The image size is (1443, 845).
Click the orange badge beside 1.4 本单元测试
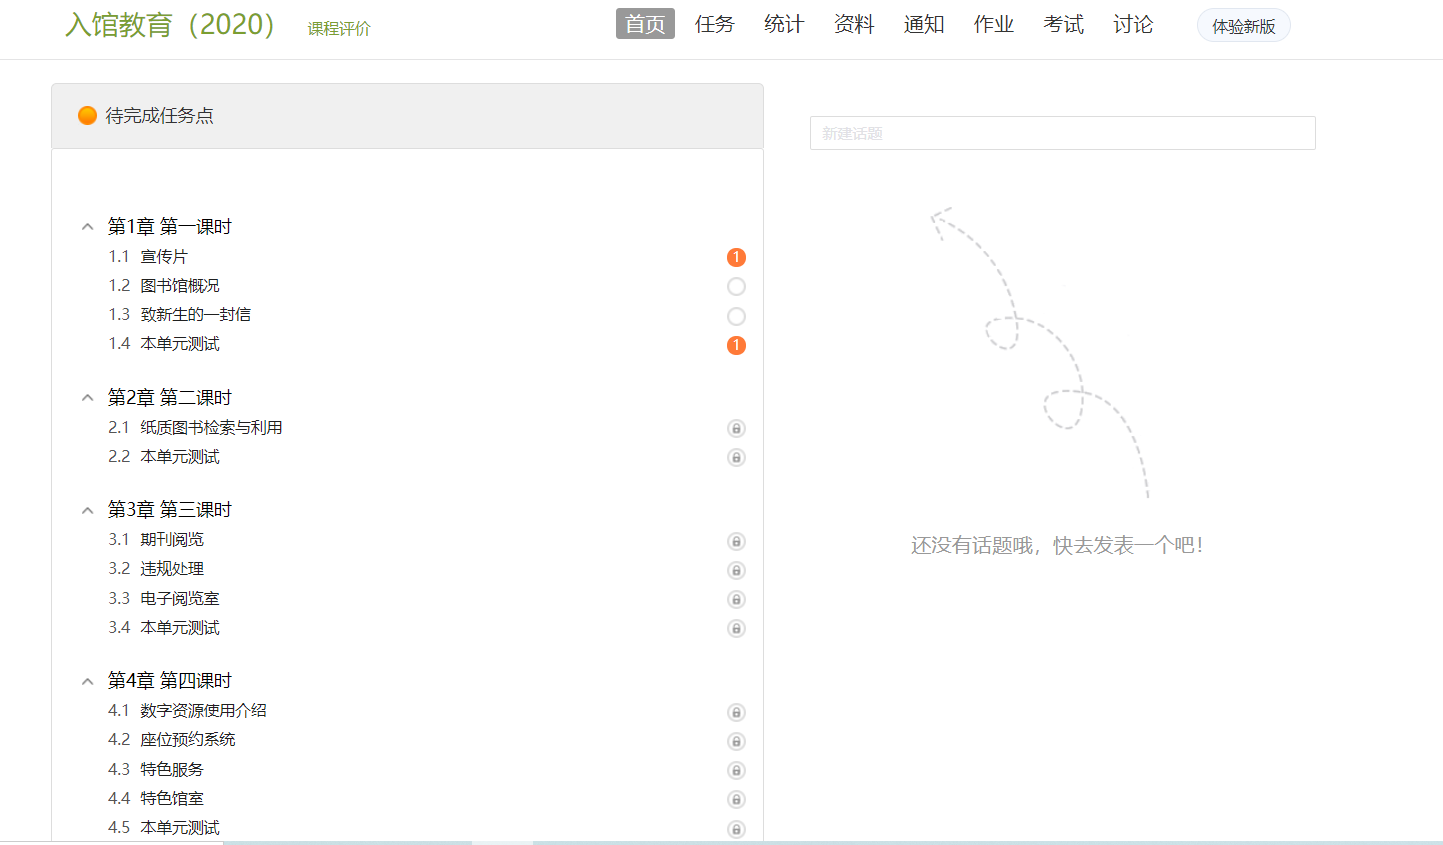736,345
